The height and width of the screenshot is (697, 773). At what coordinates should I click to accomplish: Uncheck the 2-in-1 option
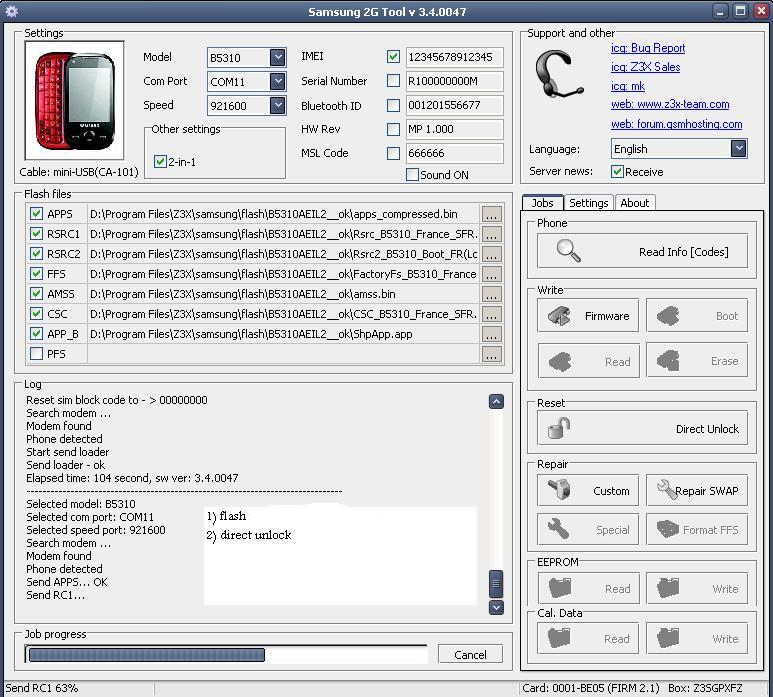[160, 161]
